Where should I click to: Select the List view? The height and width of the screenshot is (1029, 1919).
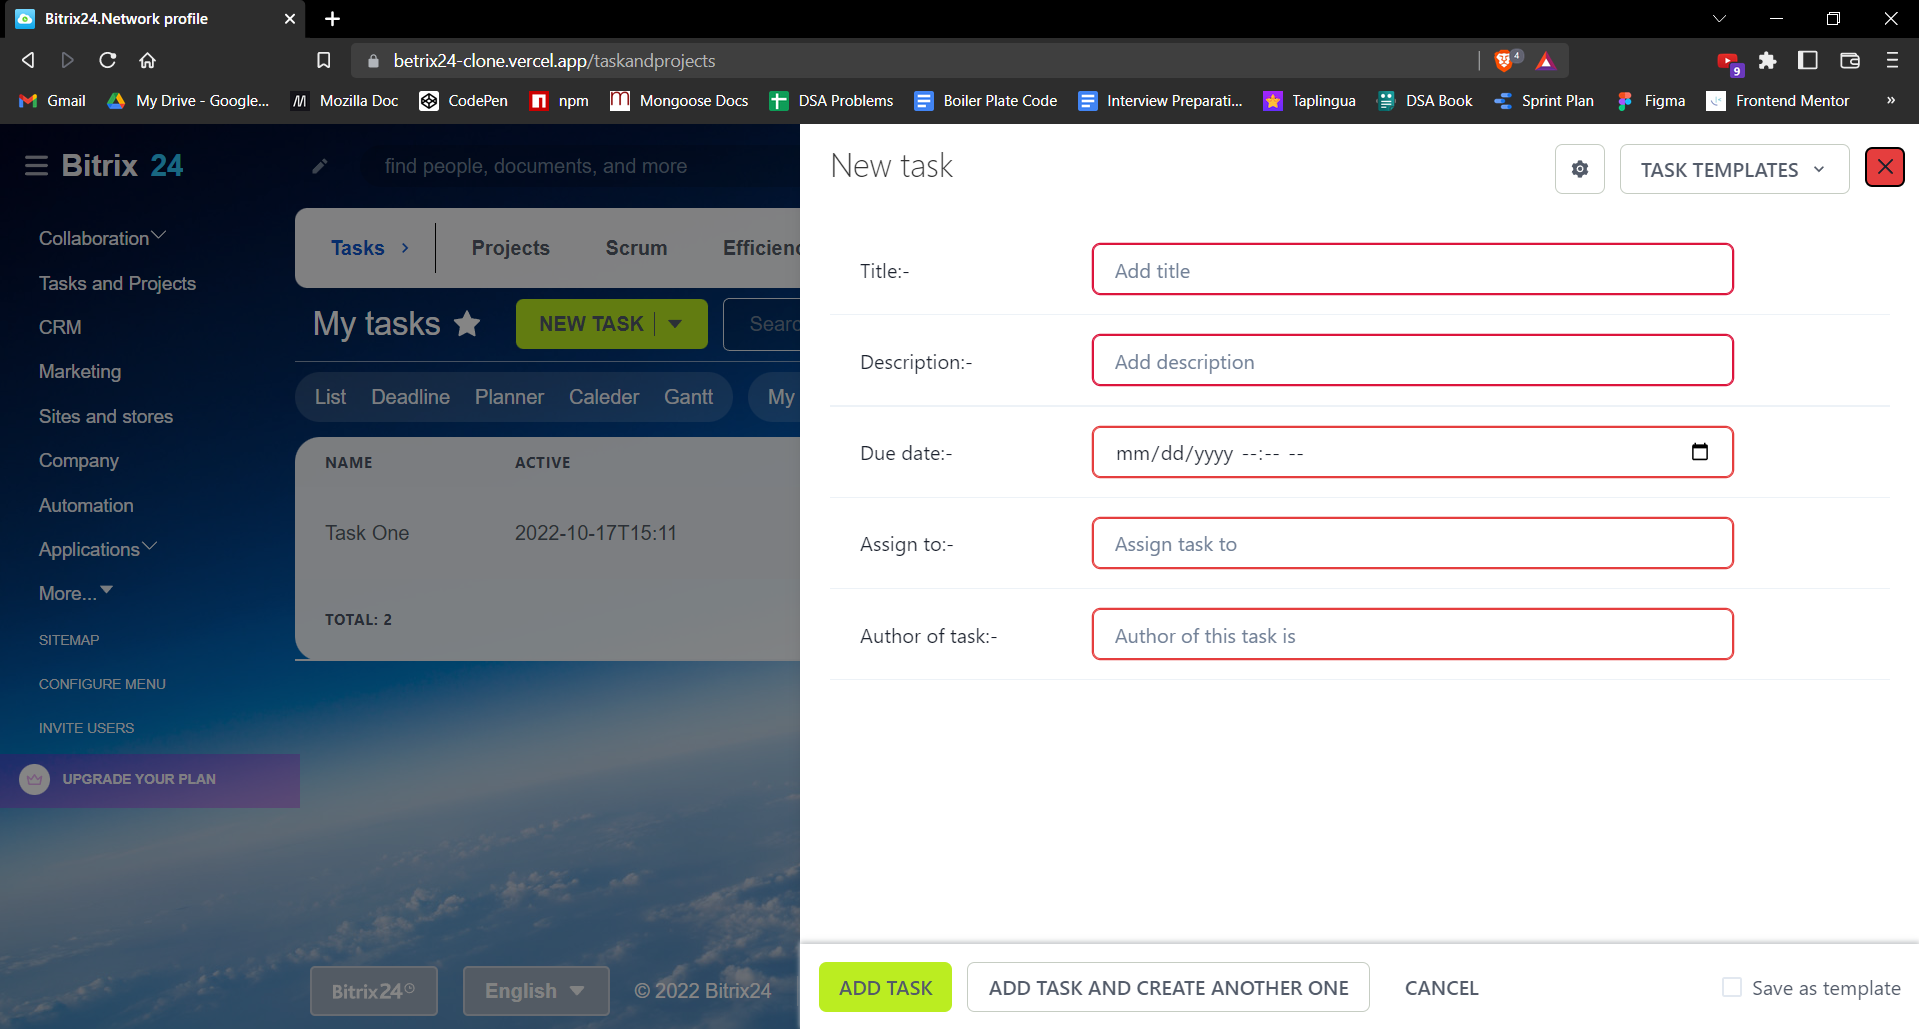pos(330,397)
